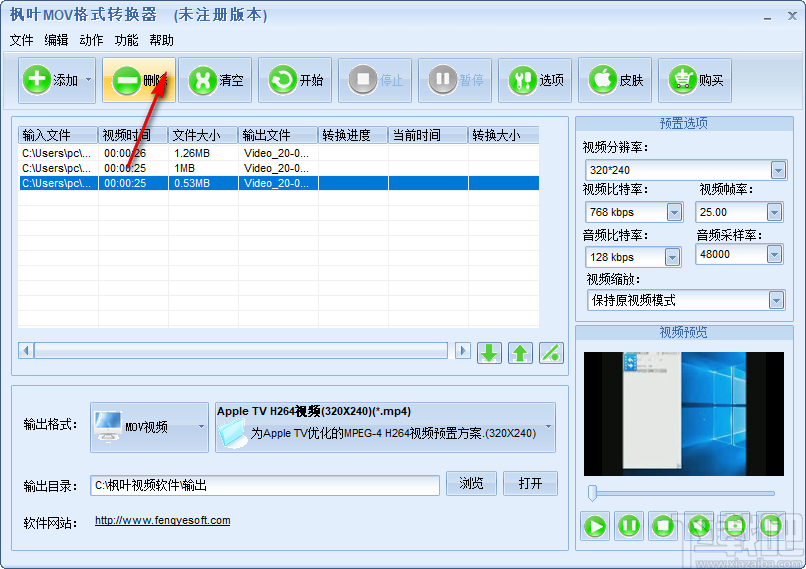Expand the 视频缩放 保持原视频模式 dropdown
The height and width of the screenshot is (569, 806).
pyautogui.click(x=776, y=300)
